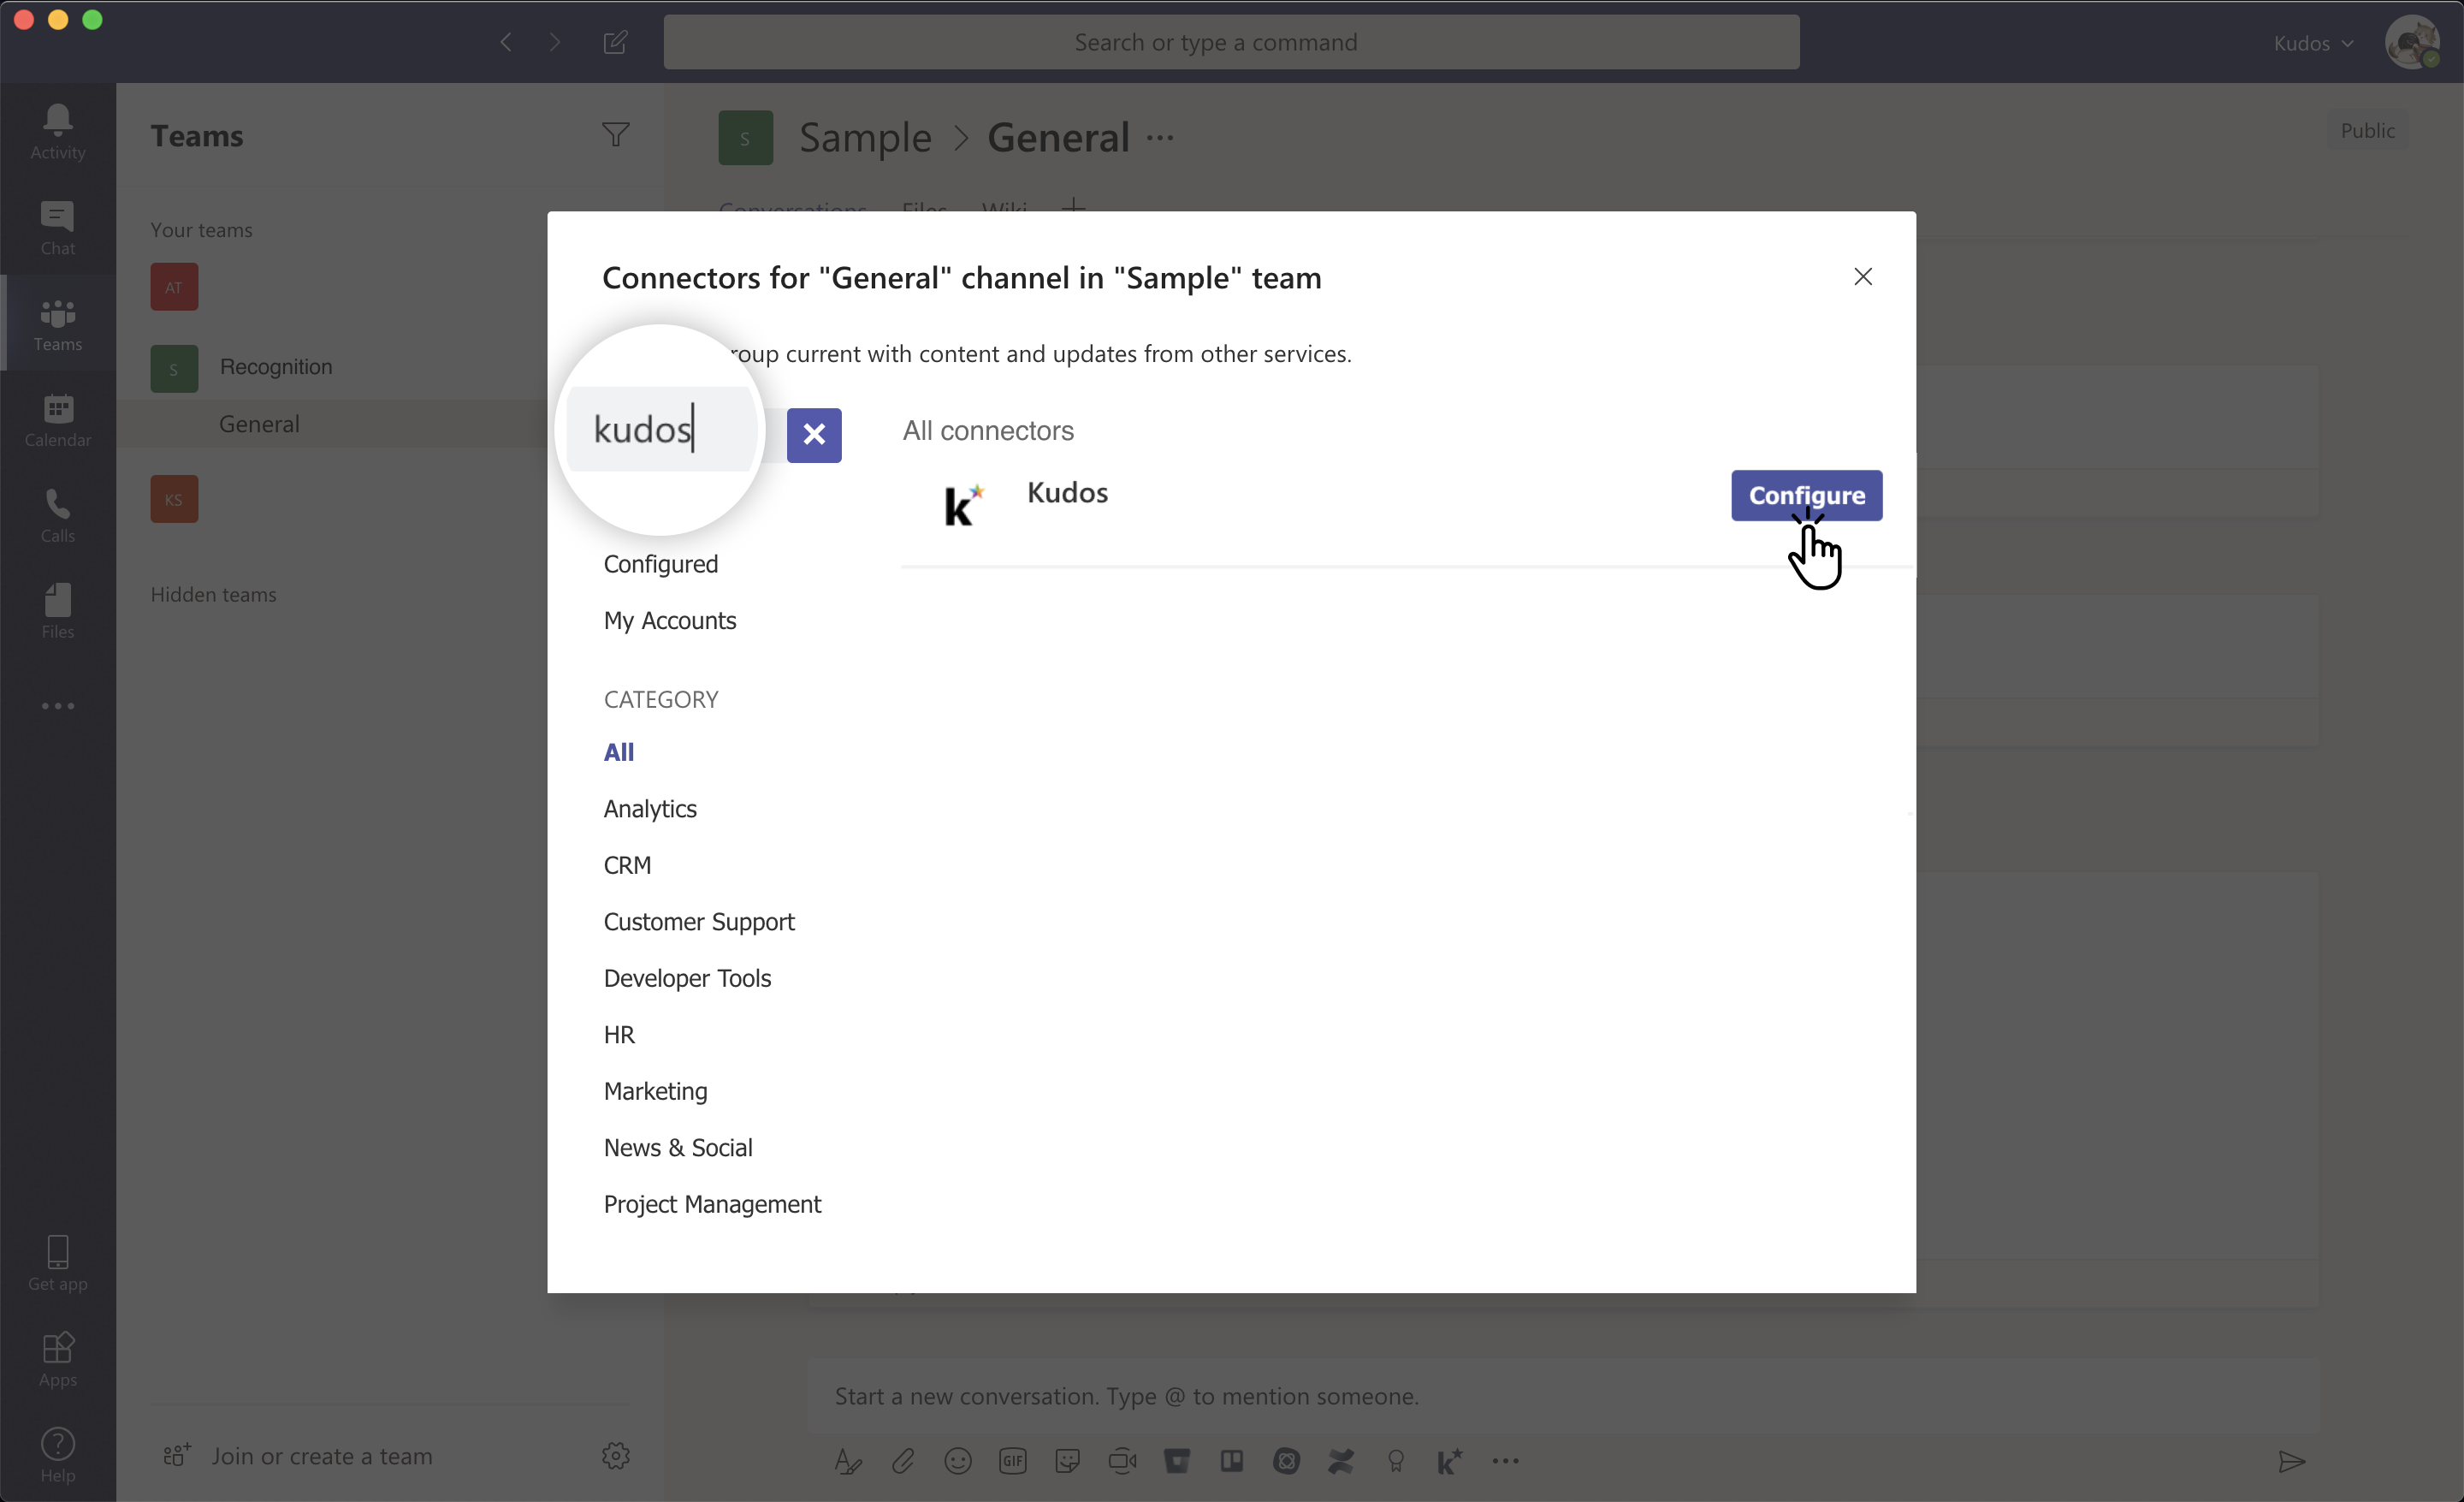This screenshot has width=2464, height=1502.
Task: Filter by Marketing category
Action: (x=655, y=1091)
